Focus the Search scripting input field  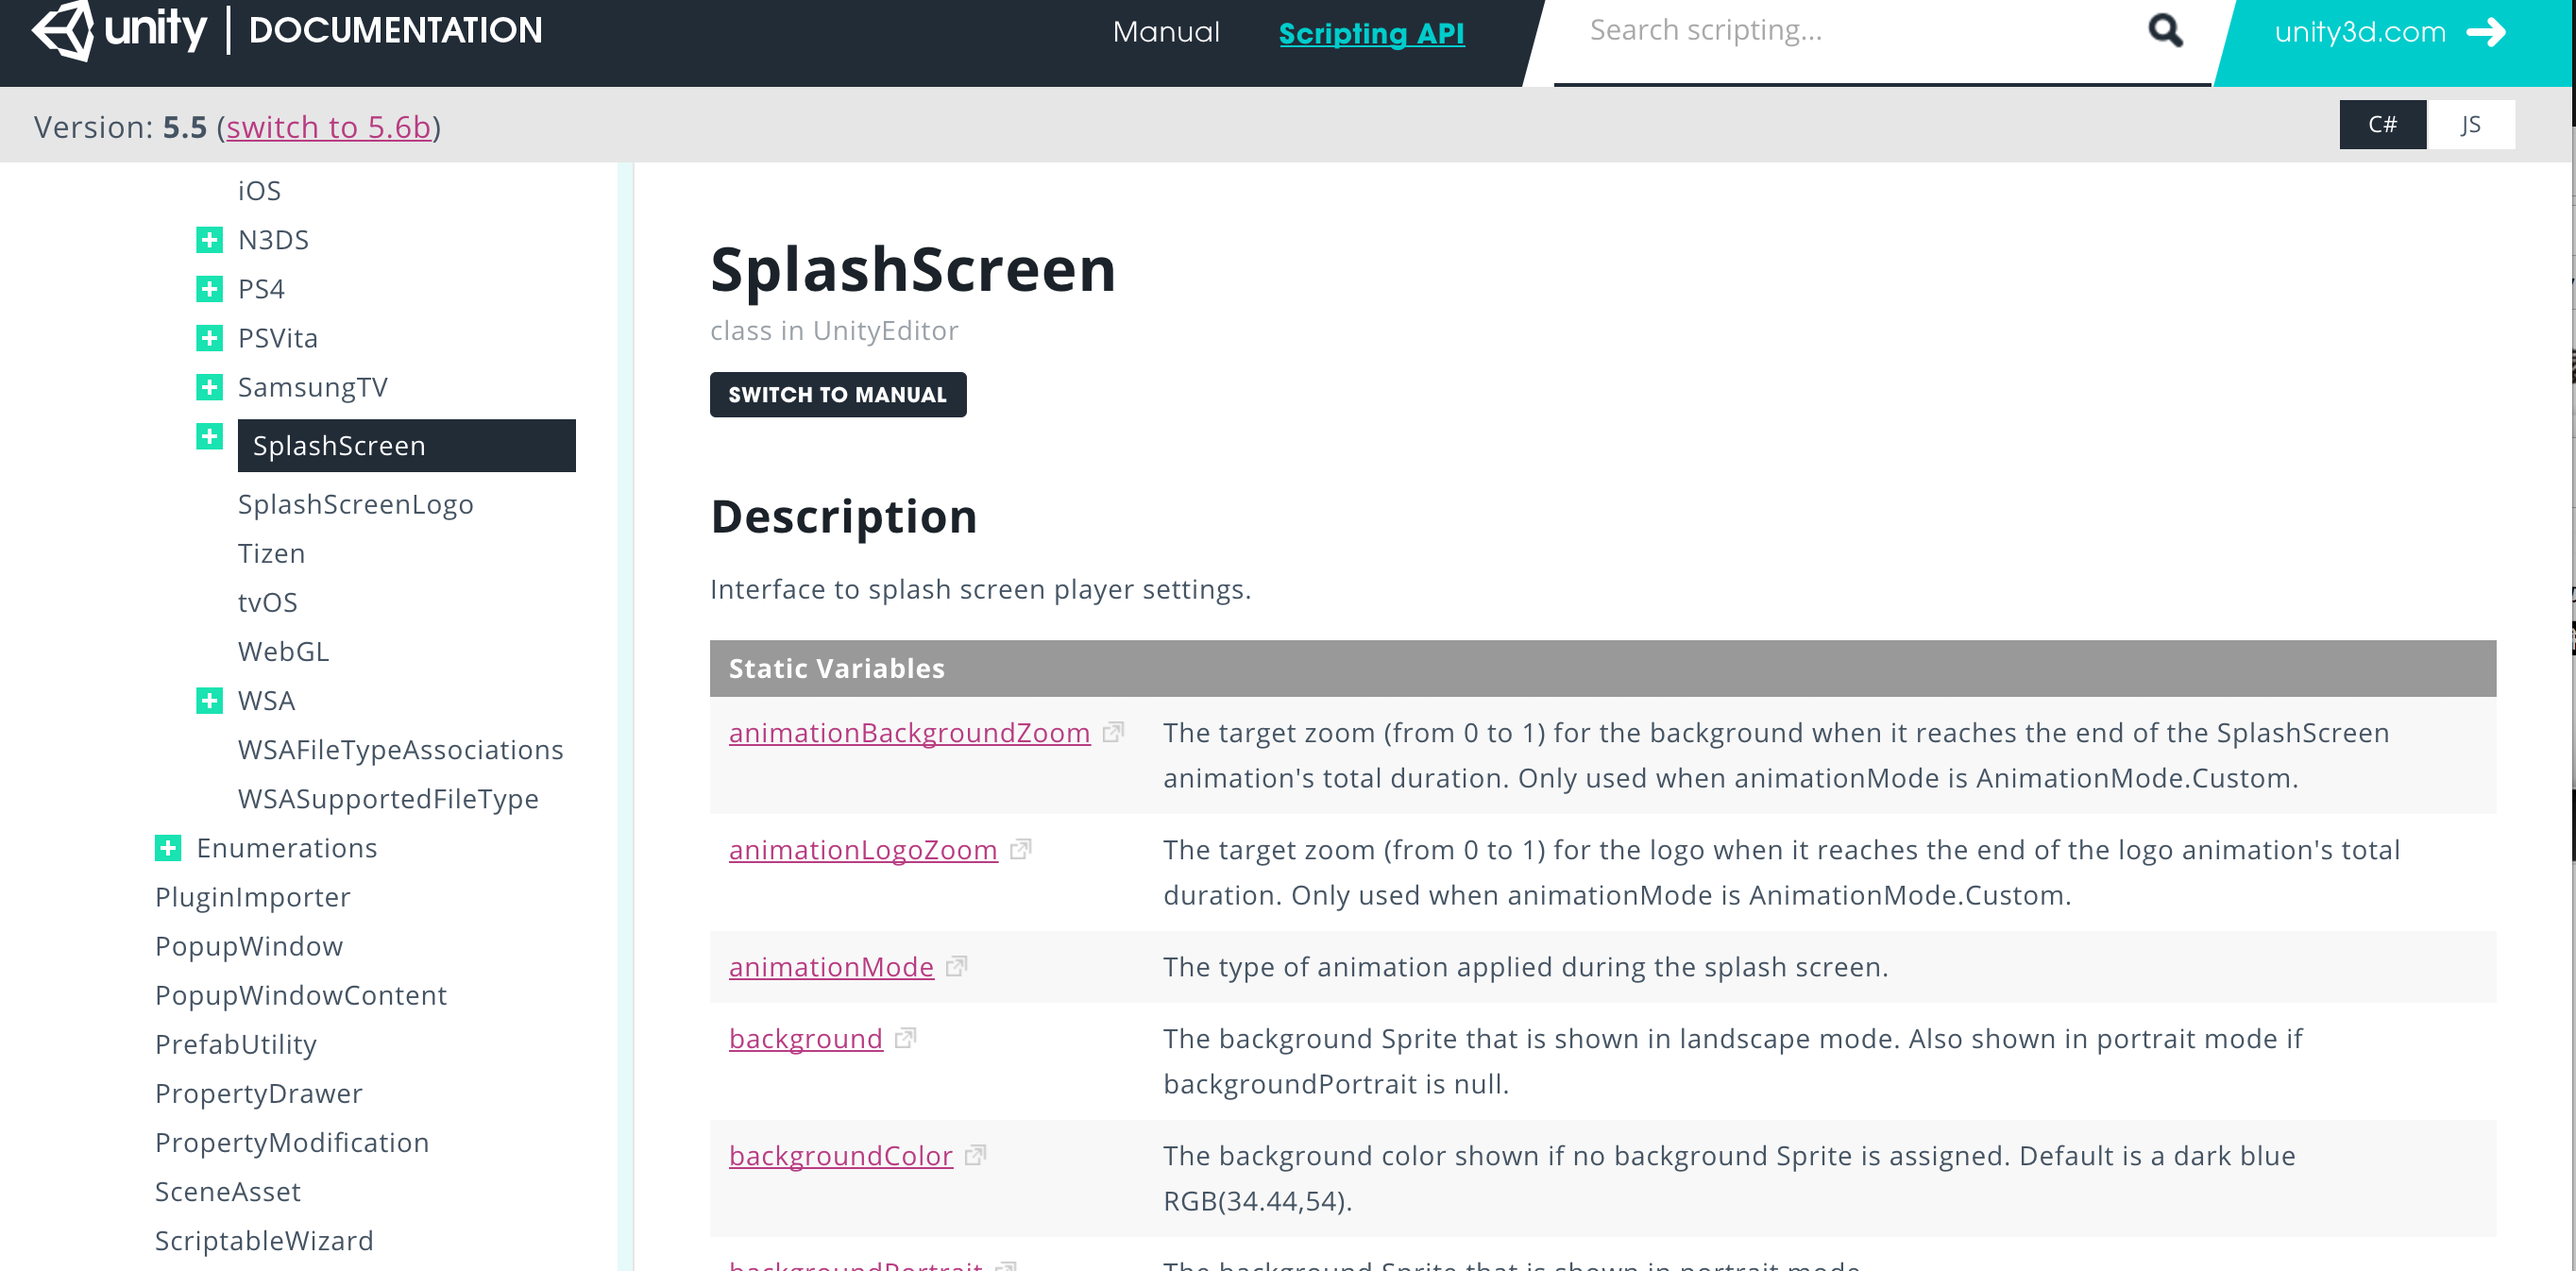1850,32
